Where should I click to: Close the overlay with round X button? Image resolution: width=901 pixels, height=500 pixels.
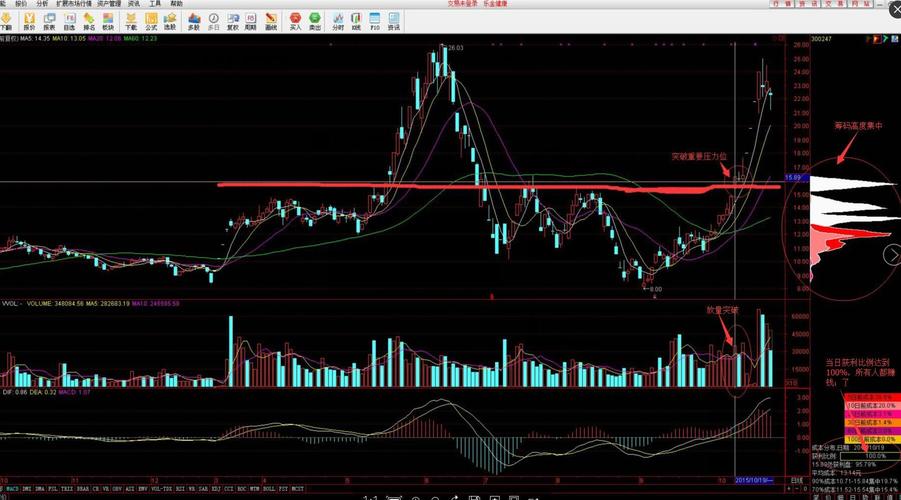click(895, 9)
